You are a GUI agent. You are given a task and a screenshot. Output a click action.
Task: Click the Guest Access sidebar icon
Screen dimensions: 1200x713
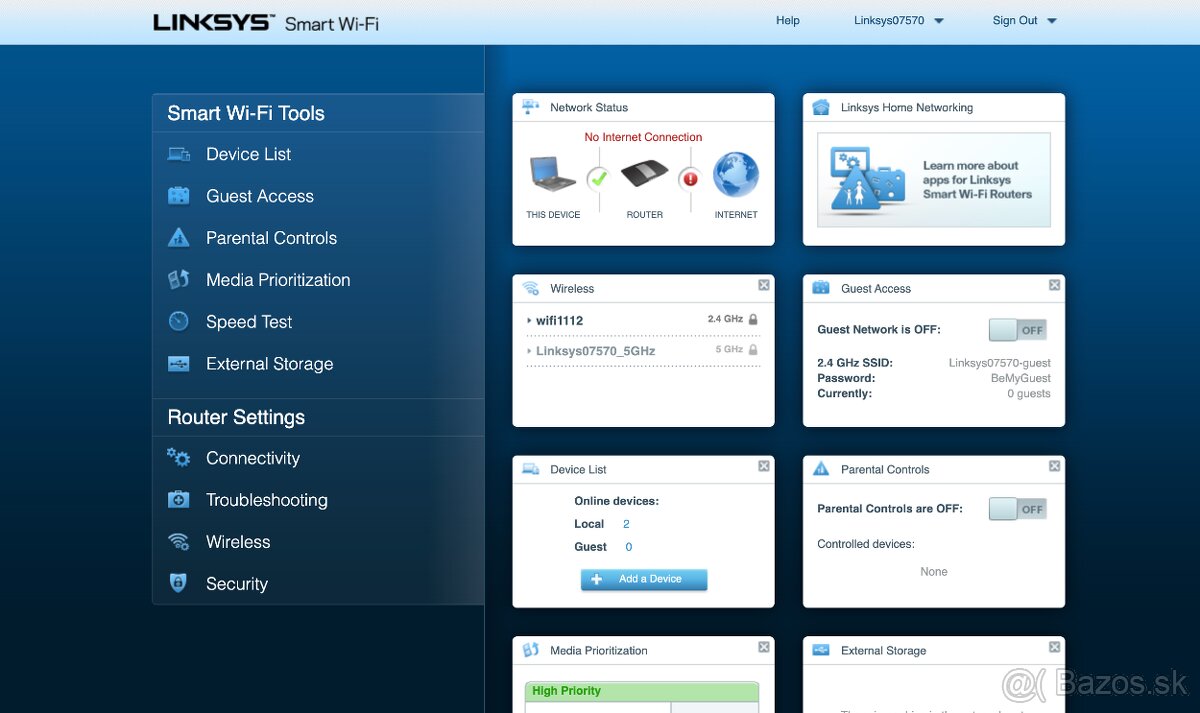coord(179,196)
